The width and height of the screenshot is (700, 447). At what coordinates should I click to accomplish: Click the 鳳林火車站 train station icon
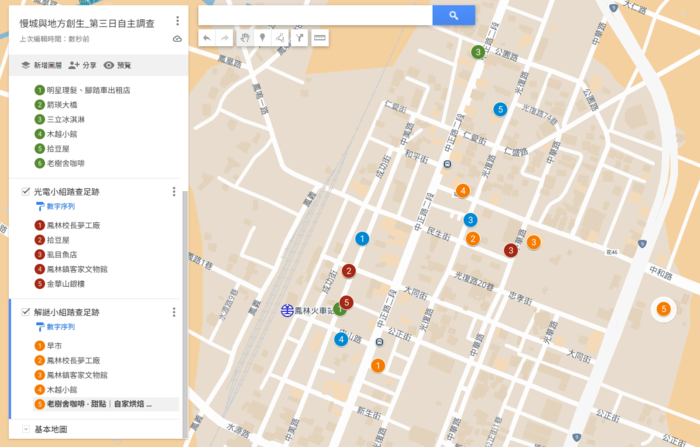pos(287,310)
